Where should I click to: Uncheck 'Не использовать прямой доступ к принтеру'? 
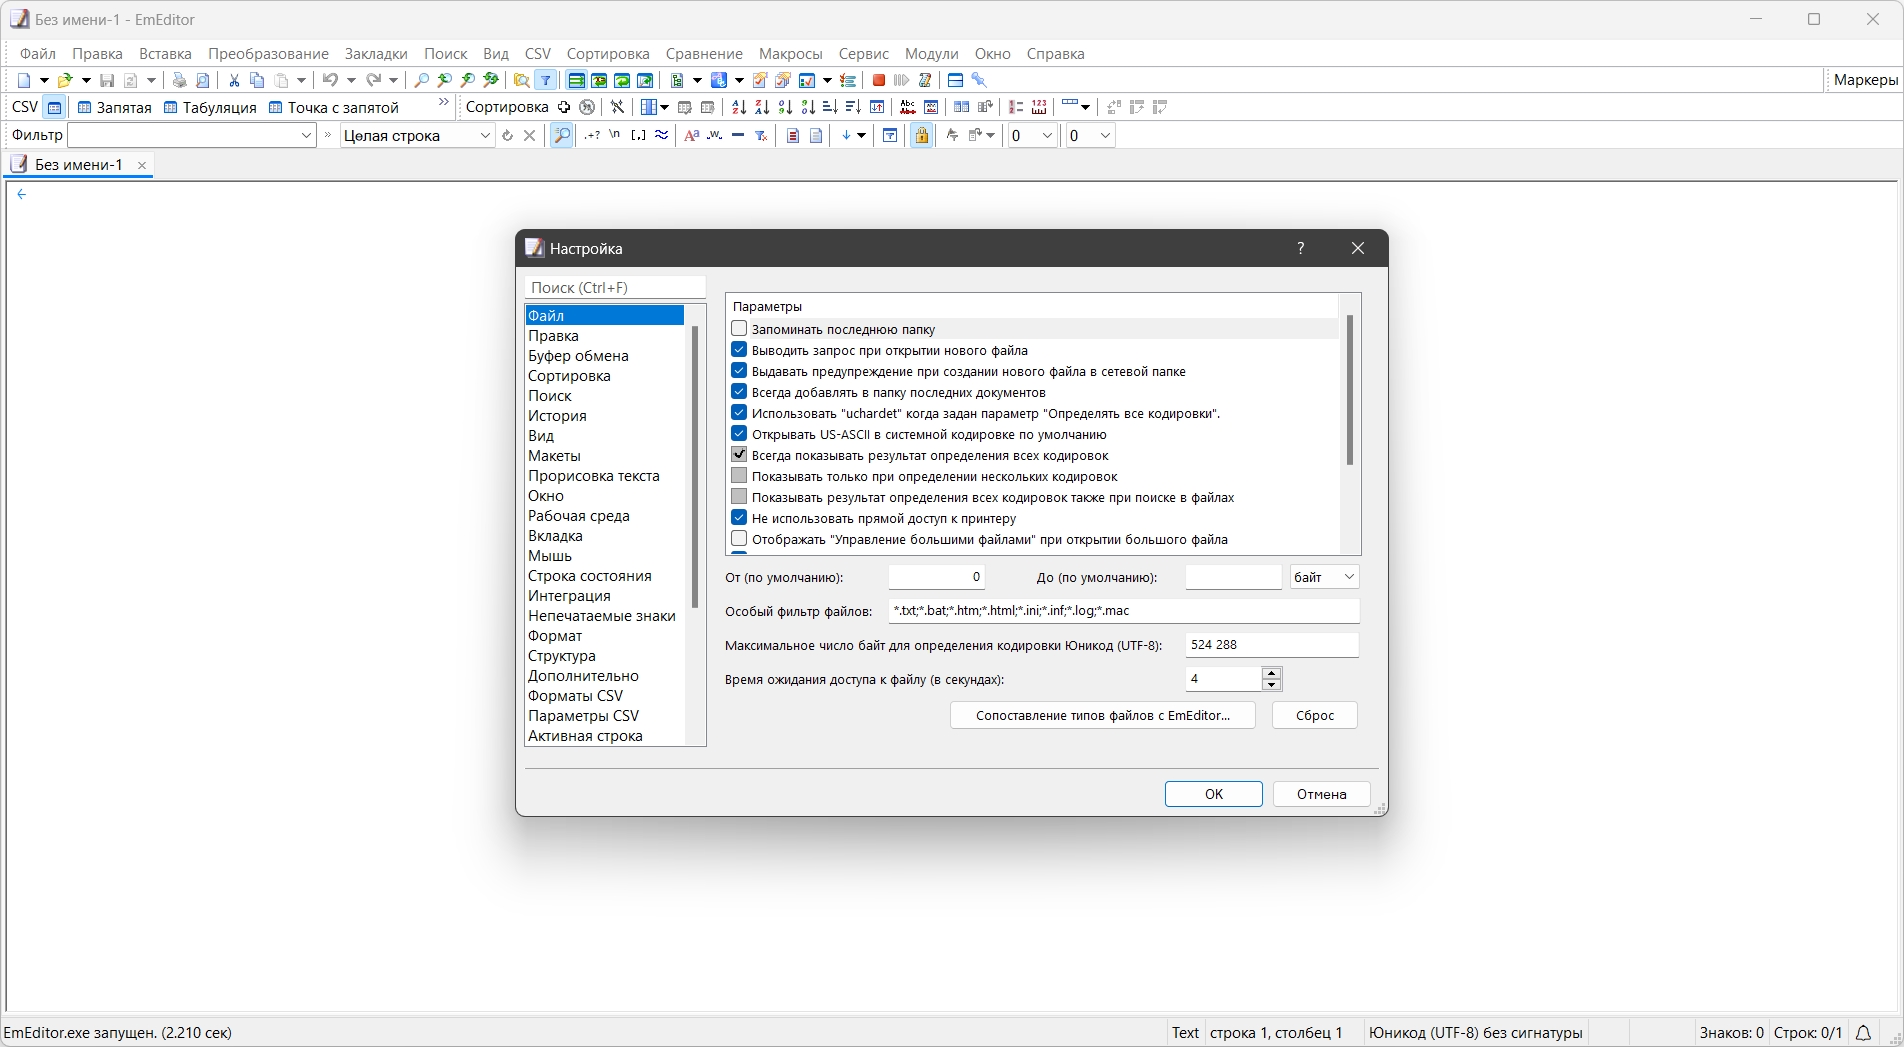click(x=739, y=518)
